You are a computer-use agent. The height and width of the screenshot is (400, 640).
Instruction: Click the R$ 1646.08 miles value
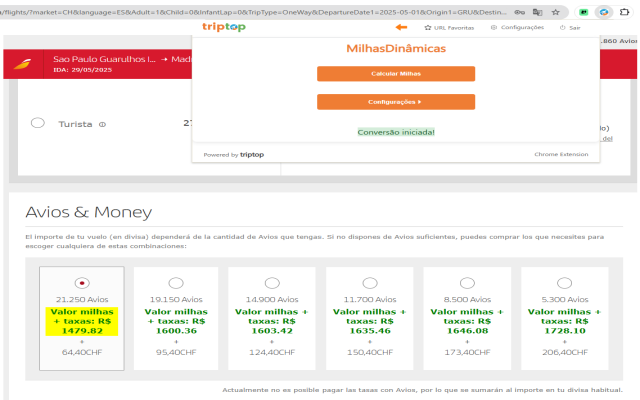click(x=467, y=321)
